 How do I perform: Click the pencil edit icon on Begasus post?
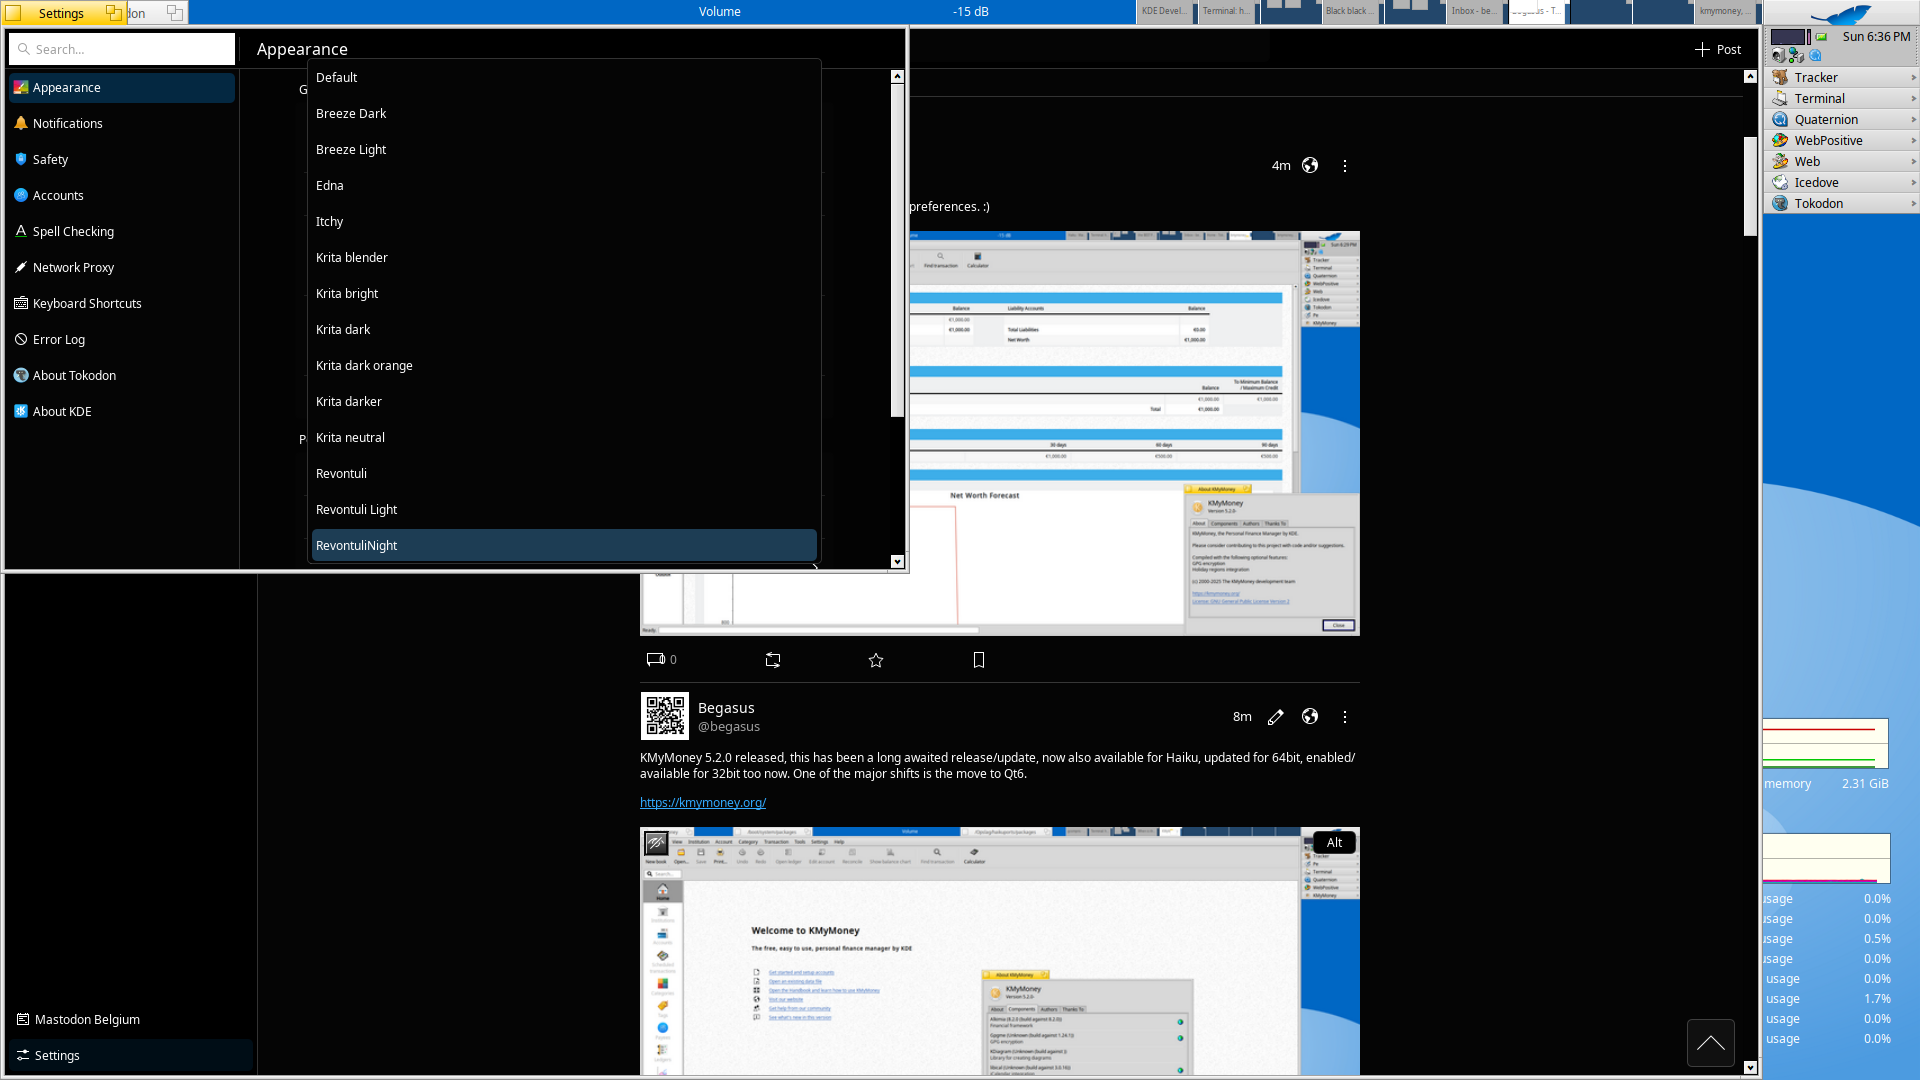1275,717
